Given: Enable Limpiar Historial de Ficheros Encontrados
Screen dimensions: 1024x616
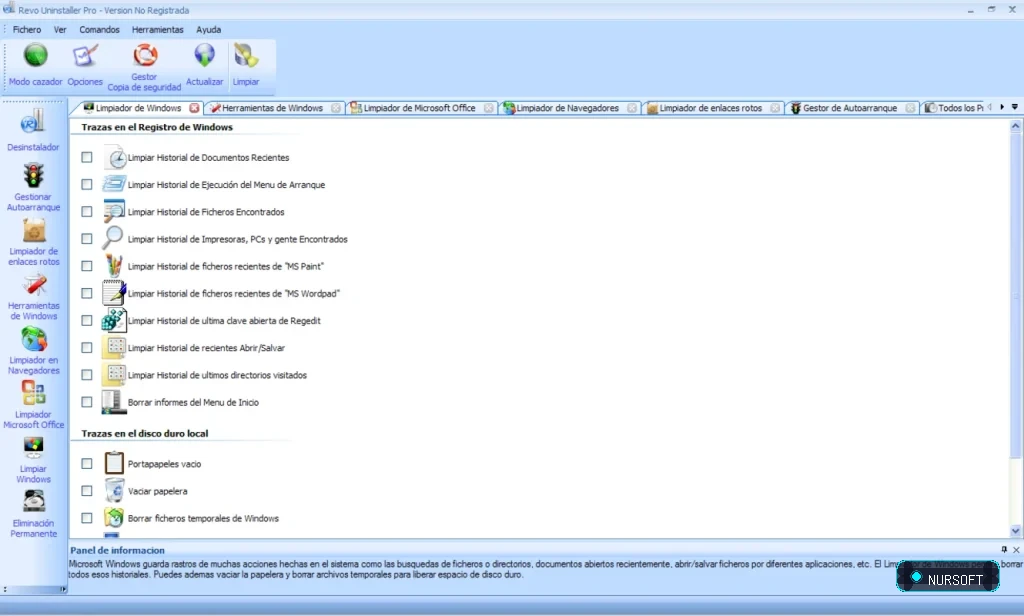Looking at the screenshot, I should [x=87, y=212].
